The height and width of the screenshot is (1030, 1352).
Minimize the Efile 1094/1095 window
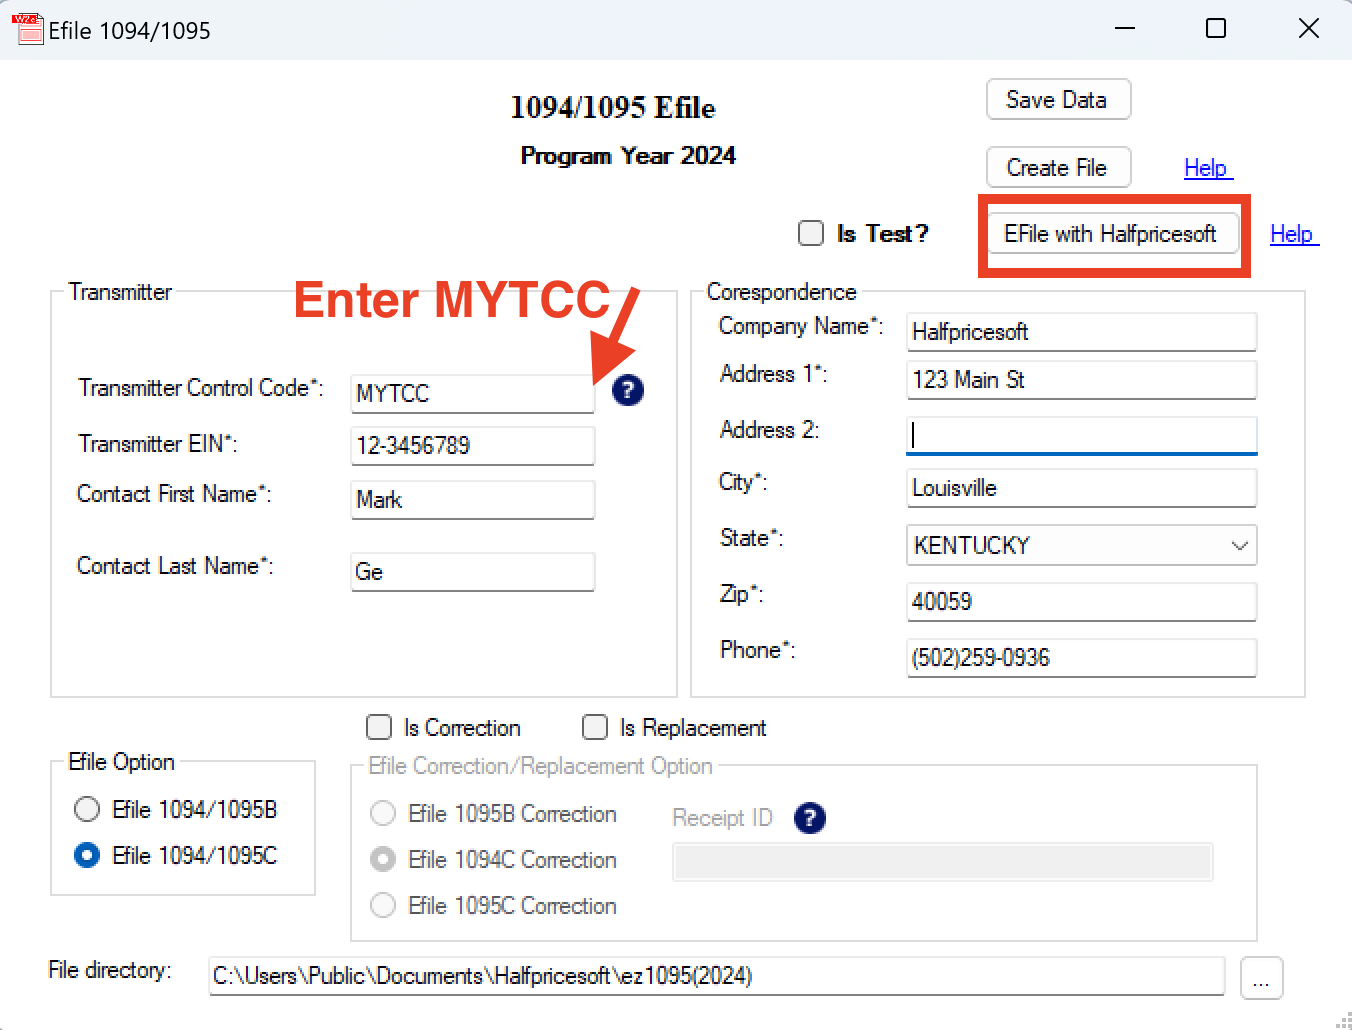[x=1125, y=29]
